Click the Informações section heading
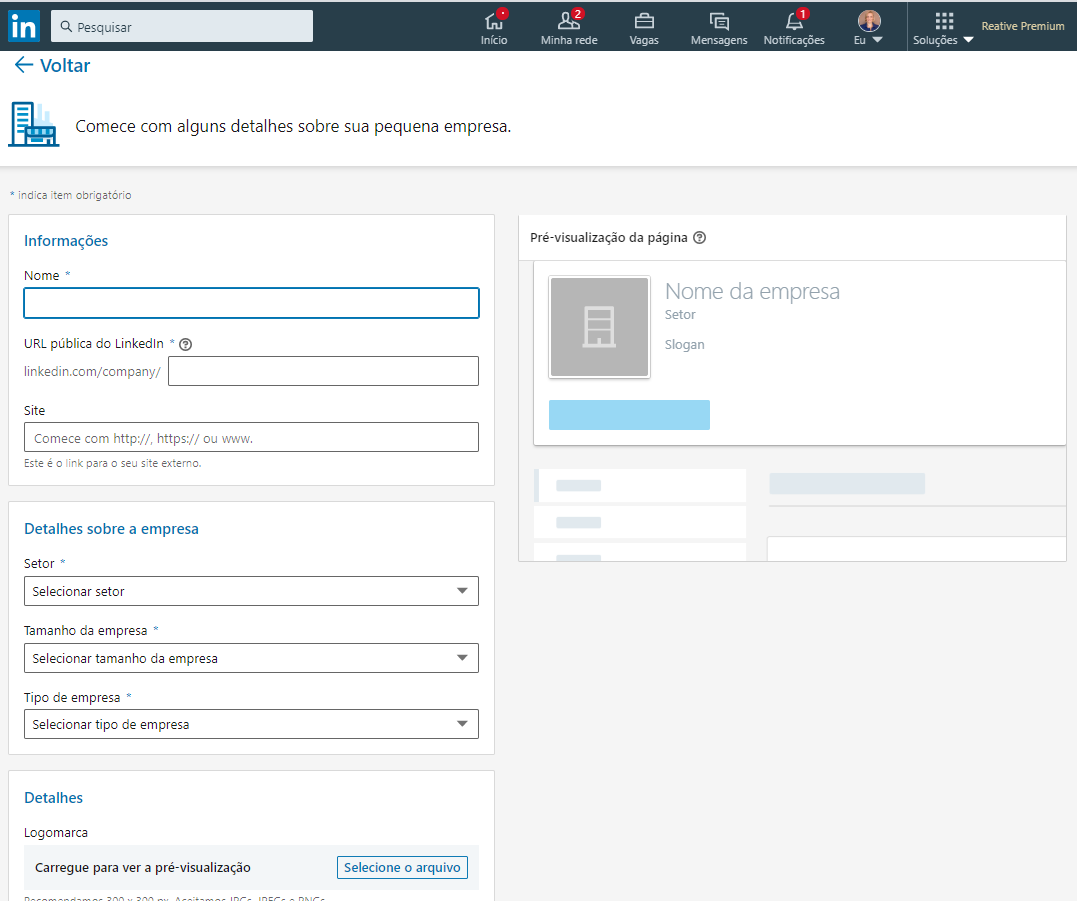The height and width of the screenshot is (901, 1077). pyautogui.click(x=66, y=241)
